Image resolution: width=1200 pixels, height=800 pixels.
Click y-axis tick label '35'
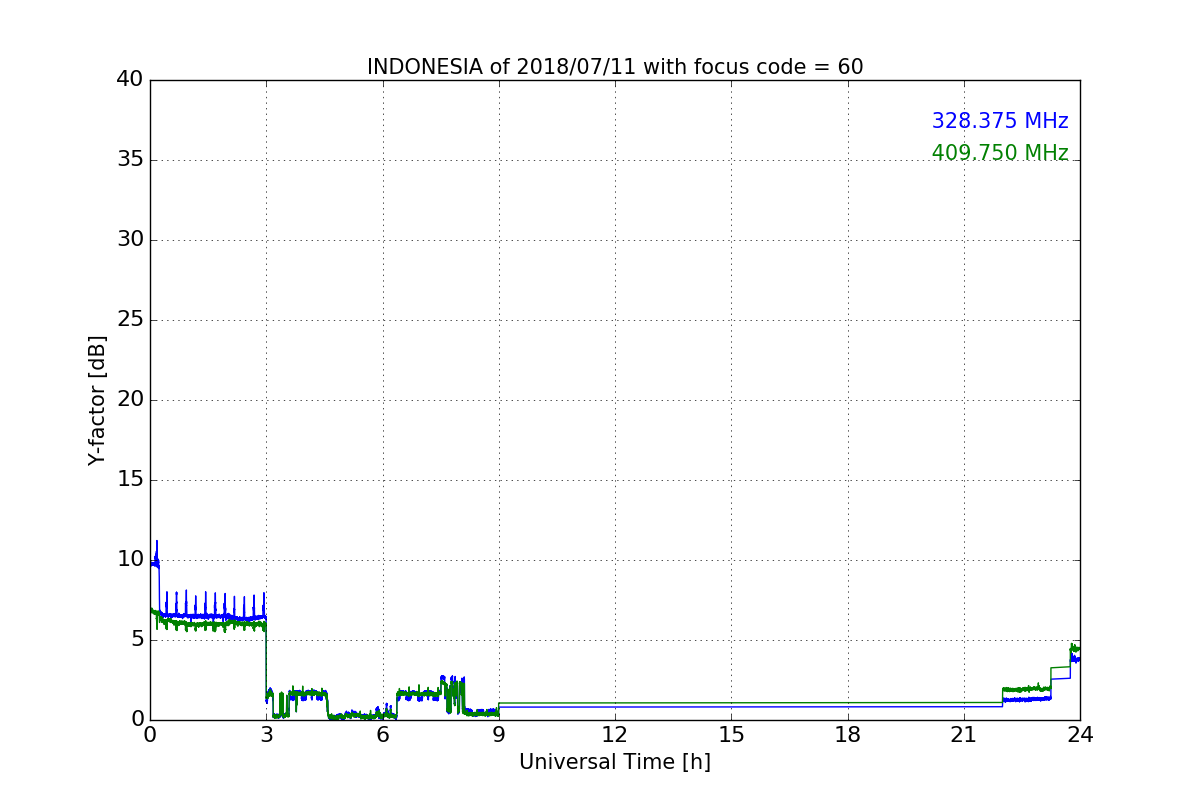click(130, 159)
